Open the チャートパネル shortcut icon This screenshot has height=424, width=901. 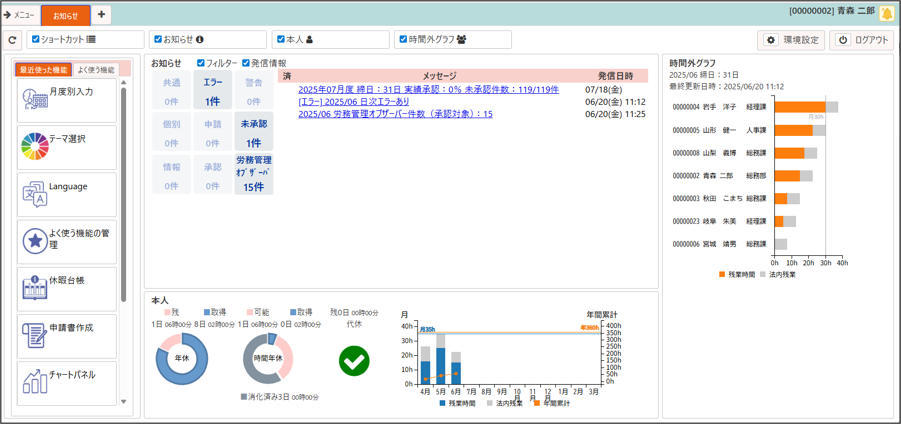(35, 382)
